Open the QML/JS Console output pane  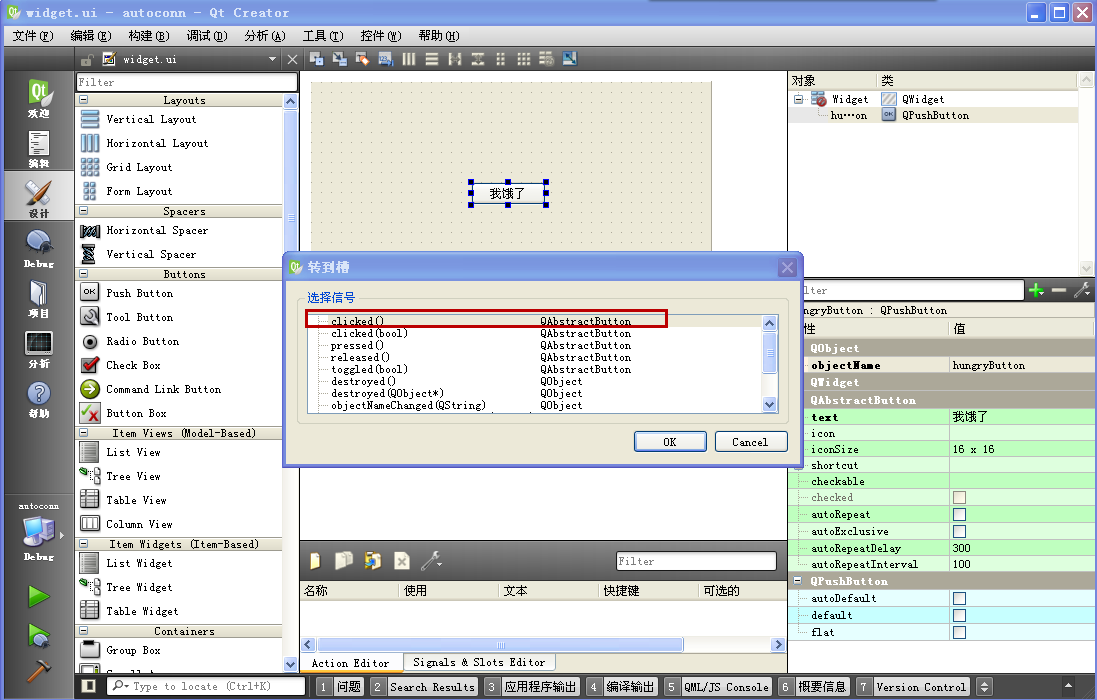pos(718,687)
